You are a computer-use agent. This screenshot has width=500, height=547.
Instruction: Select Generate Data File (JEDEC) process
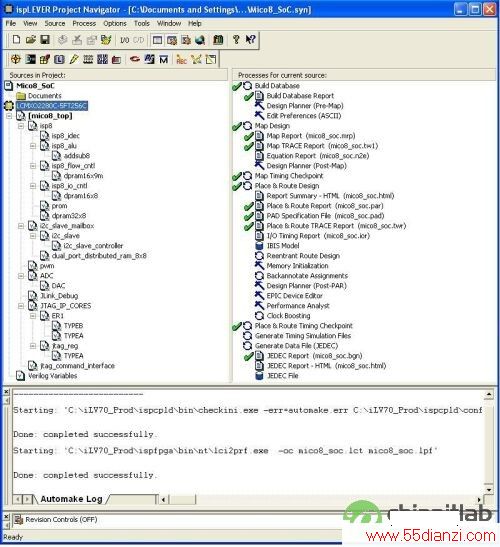click(296, 346)
